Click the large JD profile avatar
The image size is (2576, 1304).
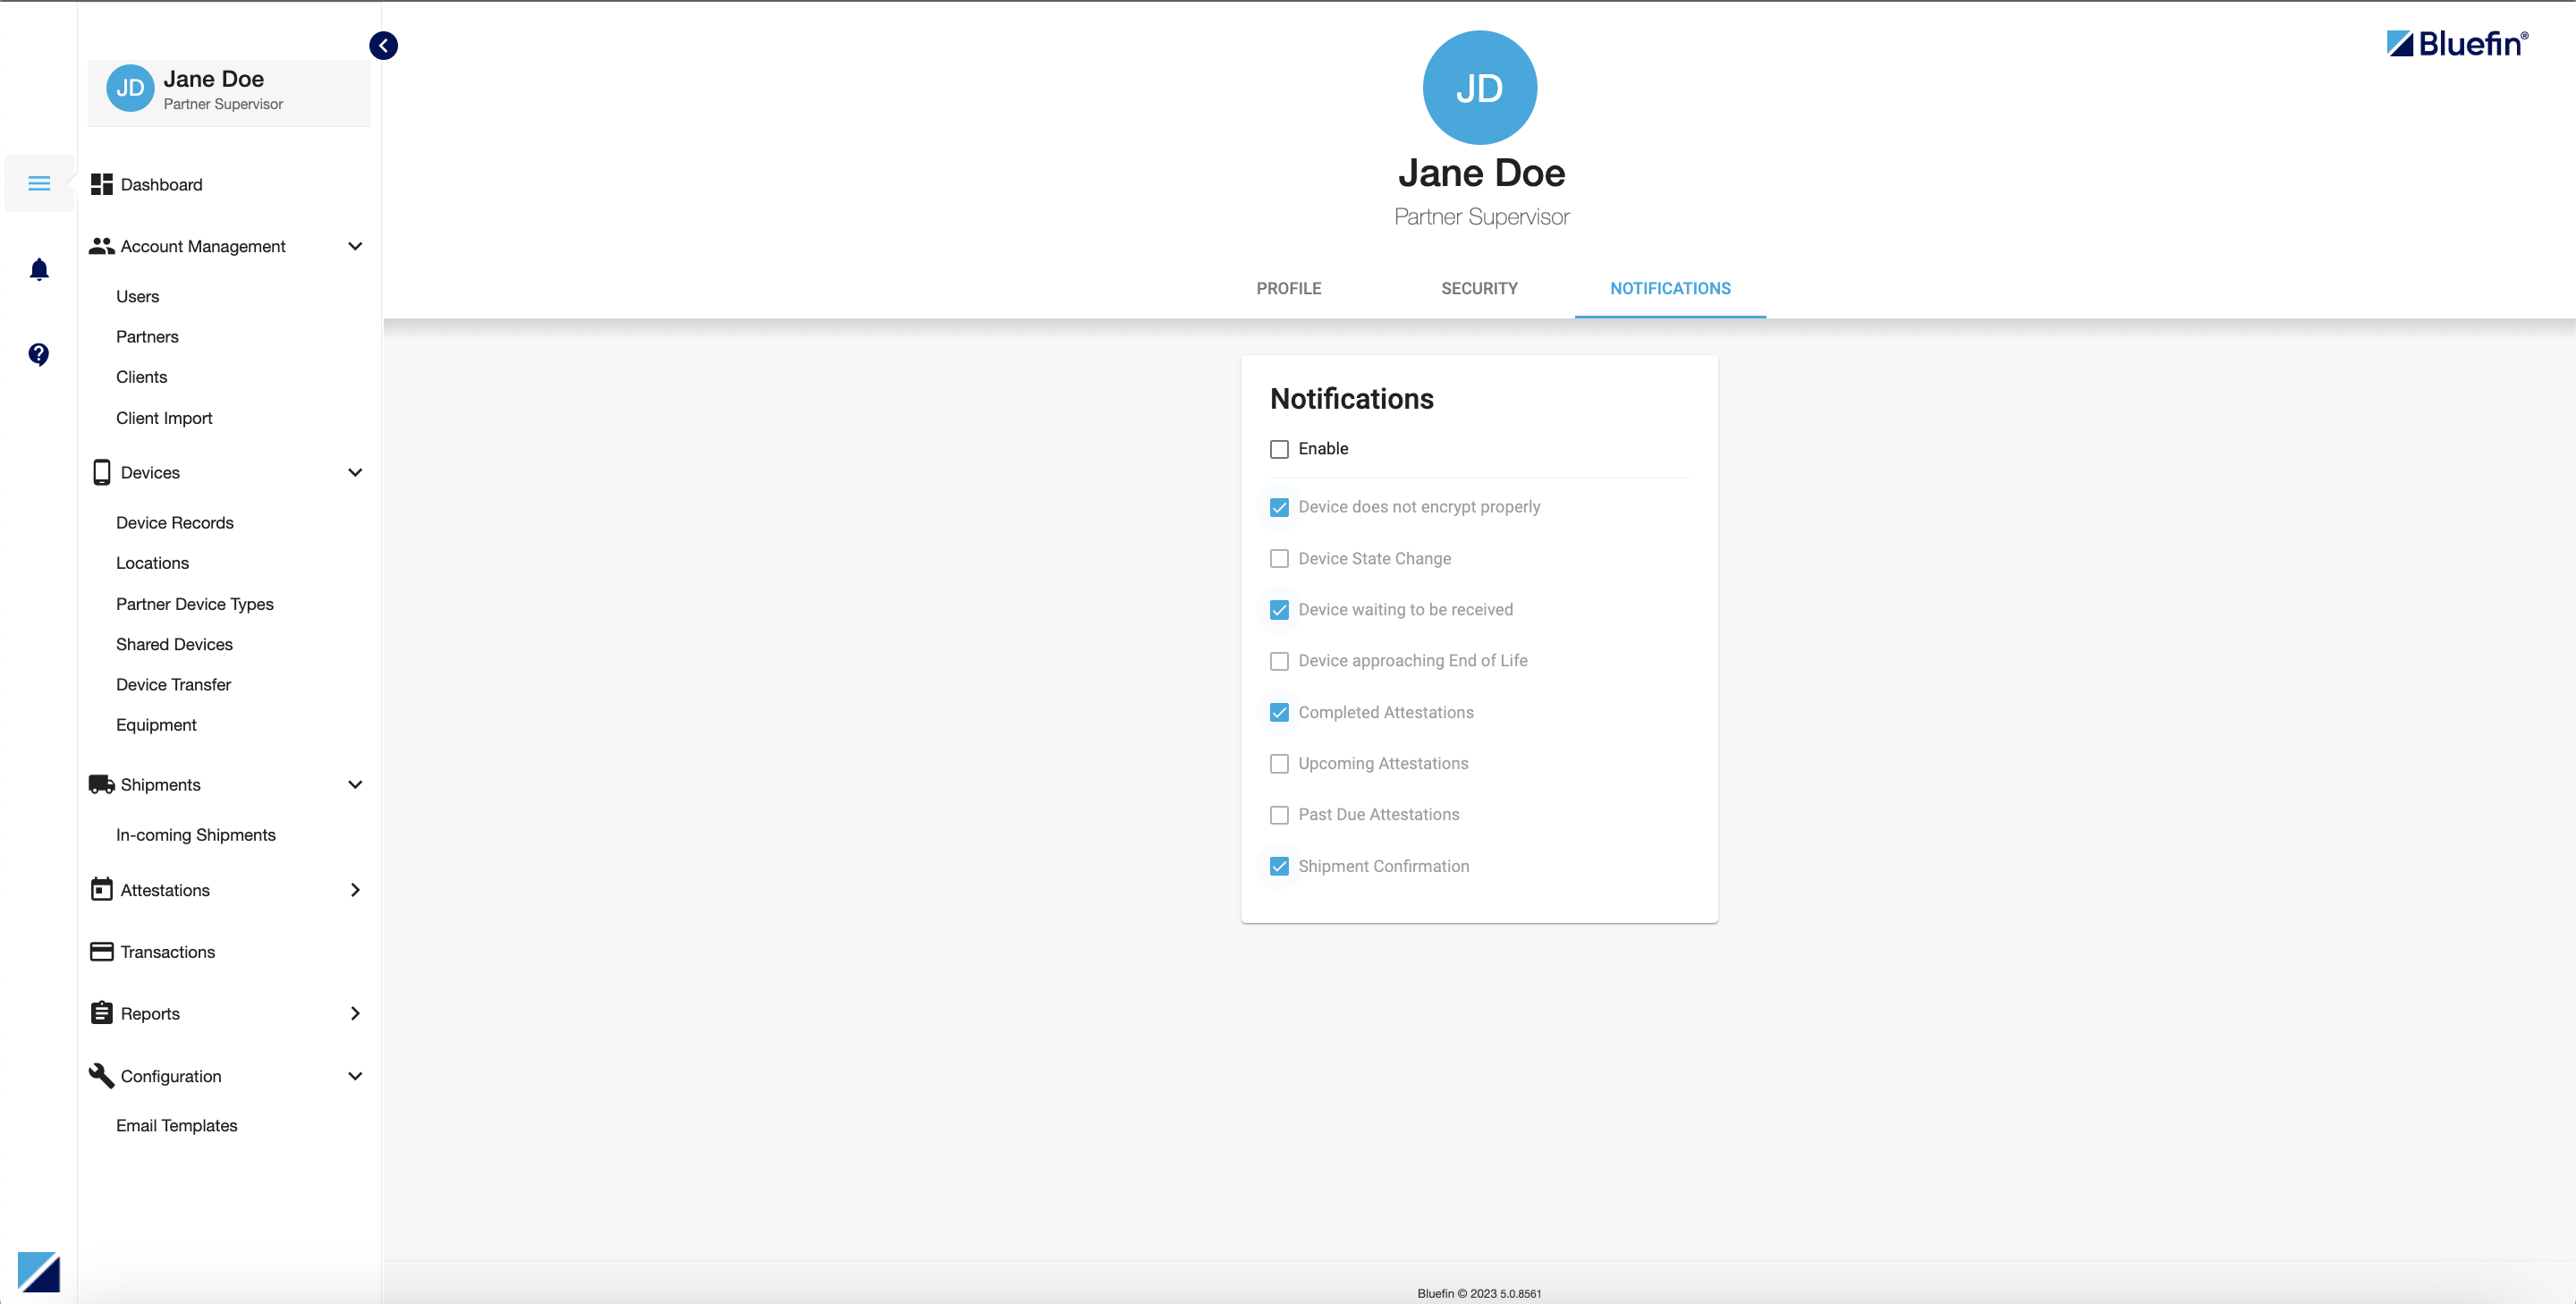pyautogui.click(x=1479, y=88)
